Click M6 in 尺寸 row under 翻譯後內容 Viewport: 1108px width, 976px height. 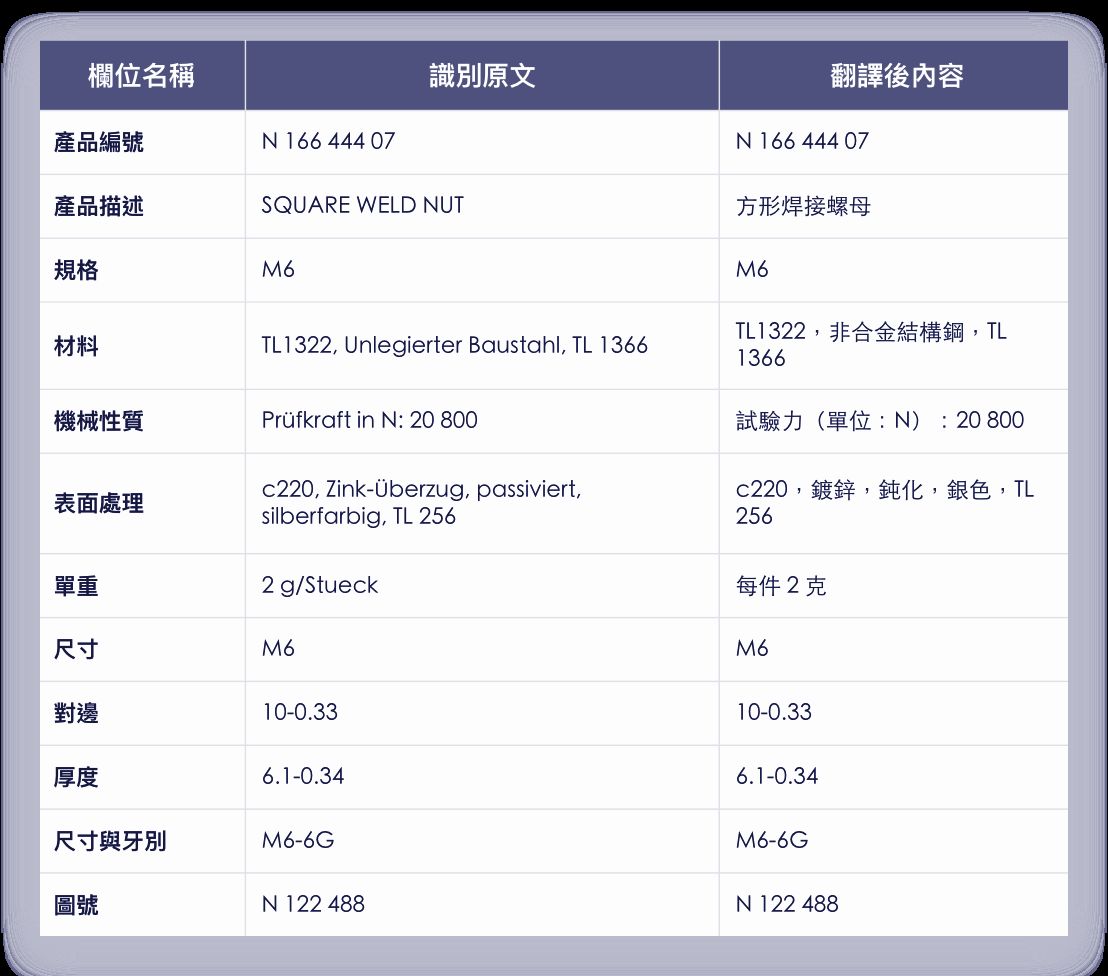coord(894,649)
